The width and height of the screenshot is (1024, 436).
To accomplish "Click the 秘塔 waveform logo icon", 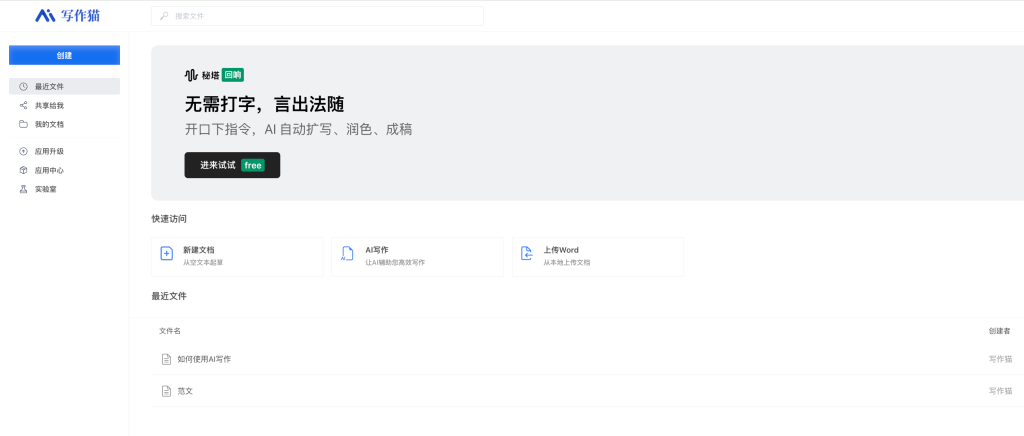I will pyautogui.click(x=191, y=75).
